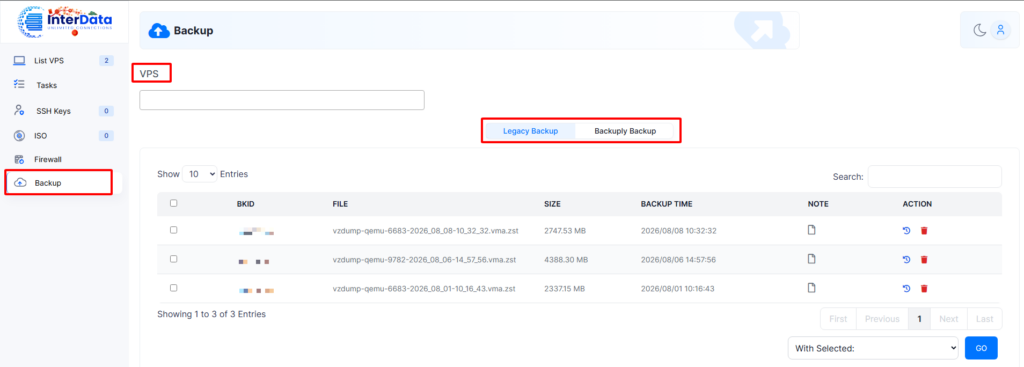The width and height of the screenshot is (1024, 367).
Task: Open note for backup dated 2026/08/01
Action: pyautogui.click(x=812, y=288)
